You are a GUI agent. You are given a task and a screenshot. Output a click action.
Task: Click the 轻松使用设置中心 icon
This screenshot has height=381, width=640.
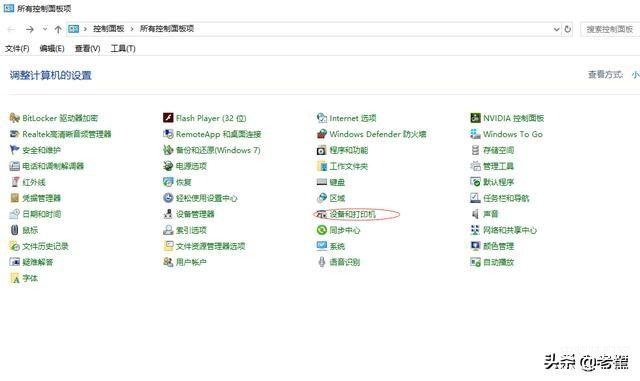(x=168, y=198)
